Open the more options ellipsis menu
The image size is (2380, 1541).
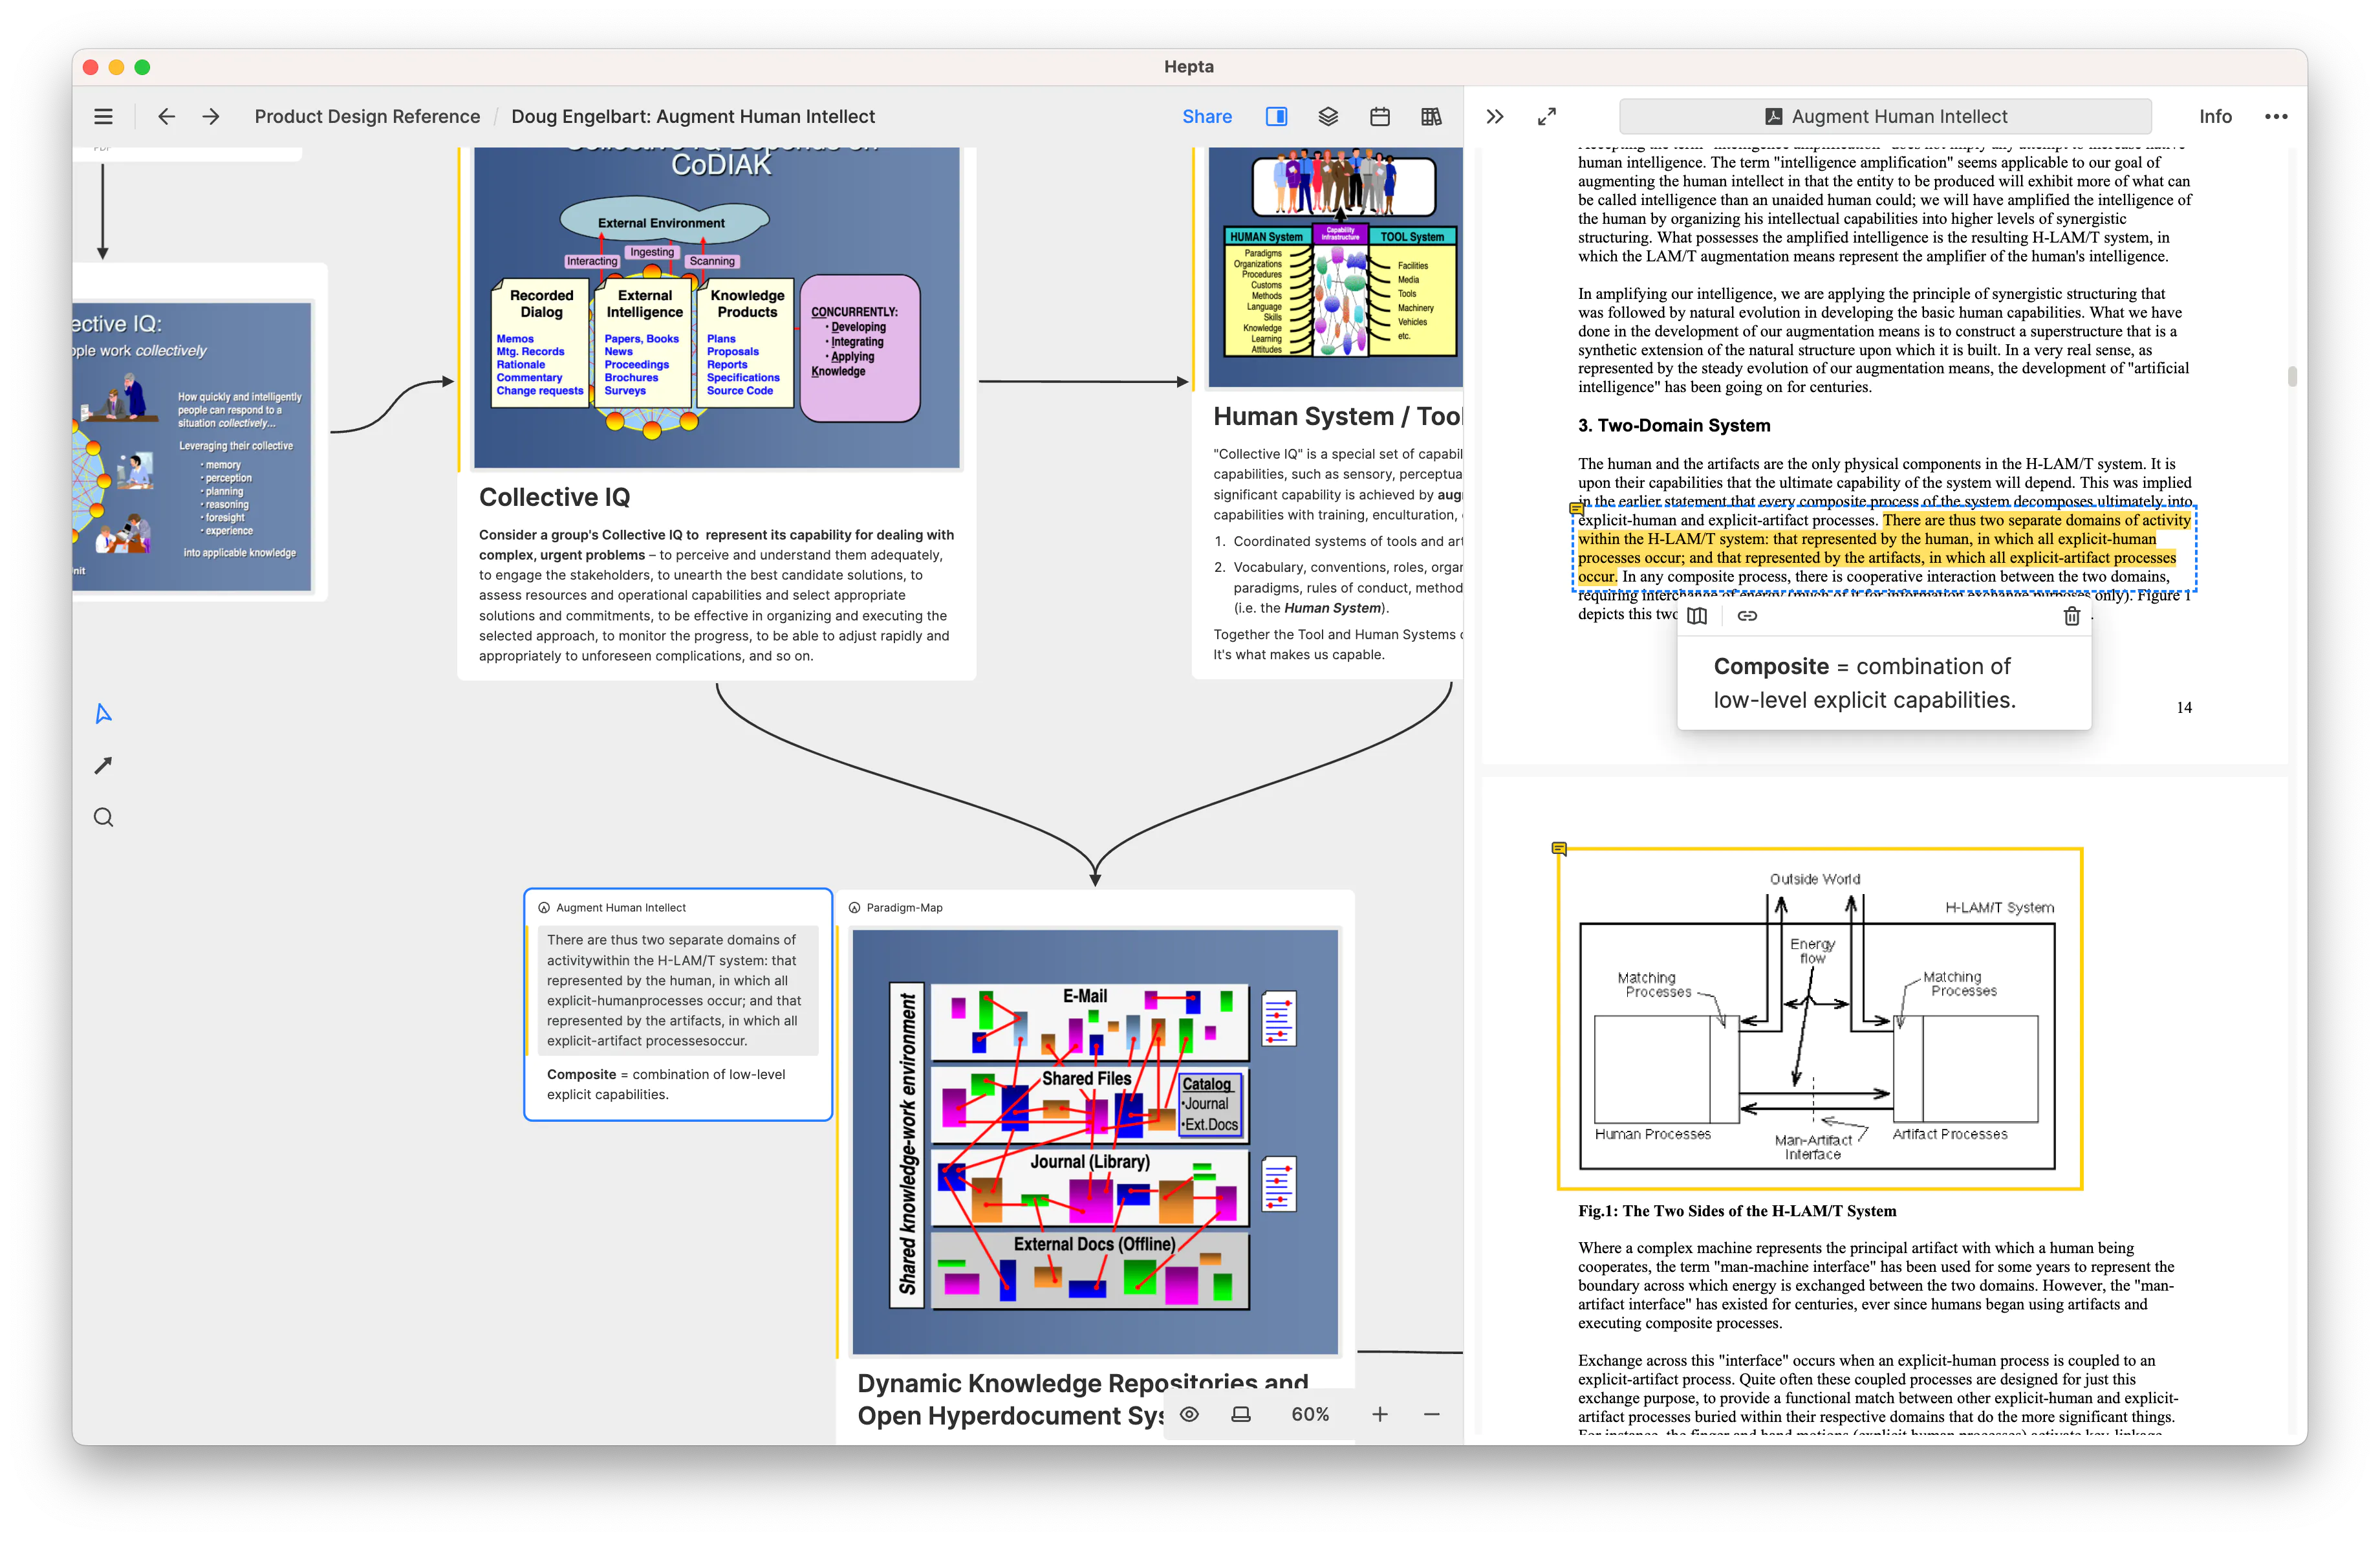[x=2276, y=116]
